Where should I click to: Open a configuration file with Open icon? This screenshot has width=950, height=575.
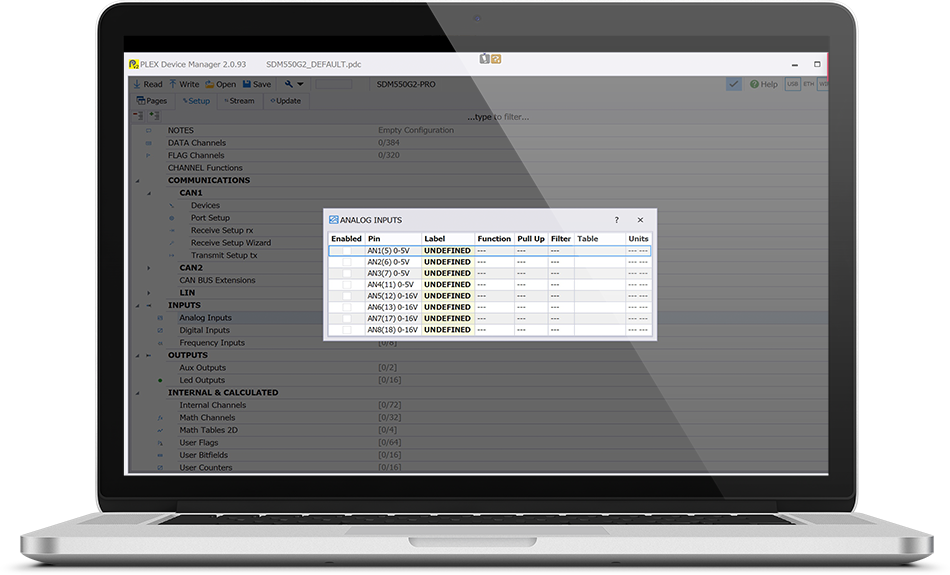tap(210, 84)
